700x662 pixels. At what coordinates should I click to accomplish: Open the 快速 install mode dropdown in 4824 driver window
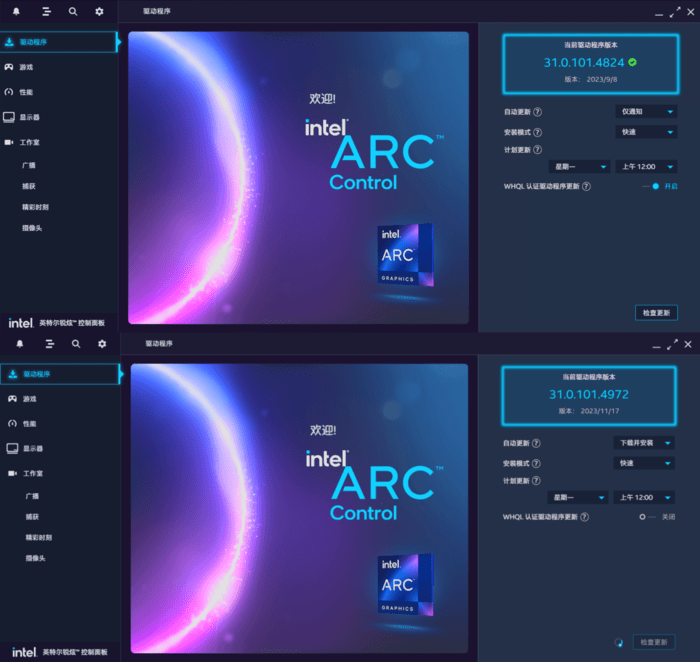(646, 132)
